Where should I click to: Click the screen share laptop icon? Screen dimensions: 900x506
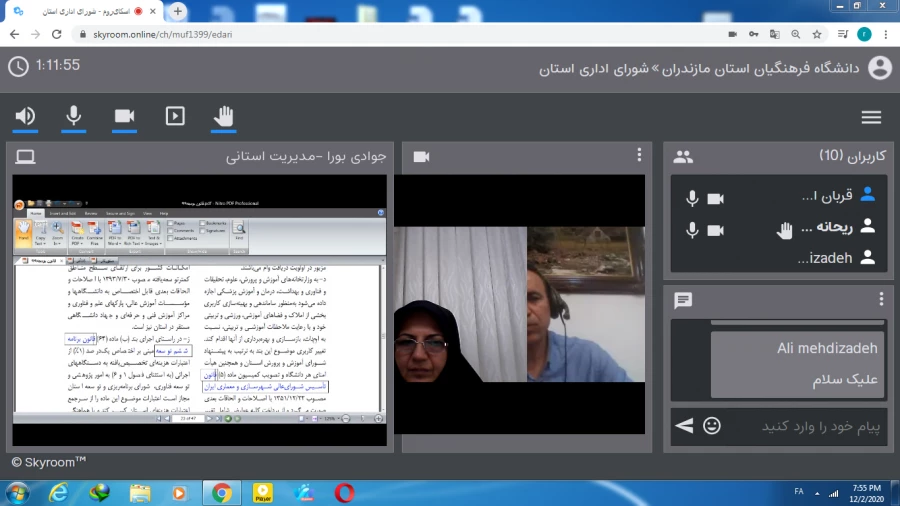[25, 156]
